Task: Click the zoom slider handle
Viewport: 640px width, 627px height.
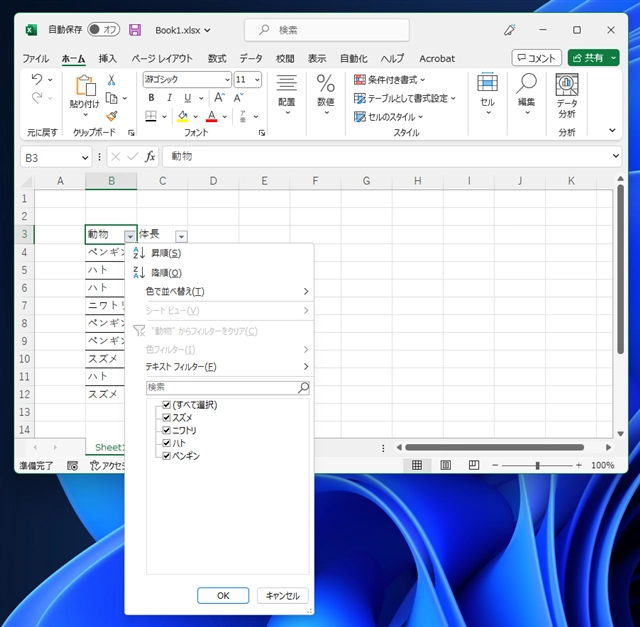Action: 538,465
